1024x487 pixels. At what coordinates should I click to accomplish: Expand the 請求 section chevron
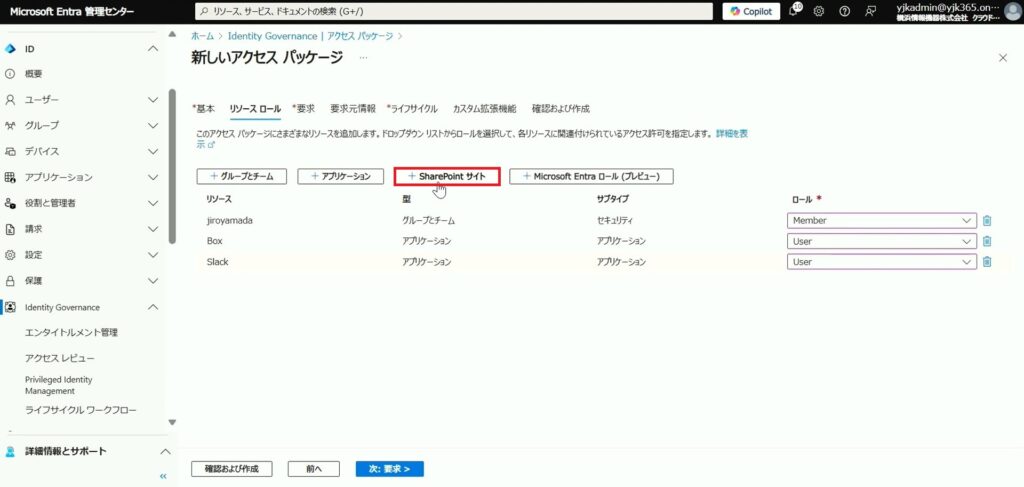click(x=153, y=229)
